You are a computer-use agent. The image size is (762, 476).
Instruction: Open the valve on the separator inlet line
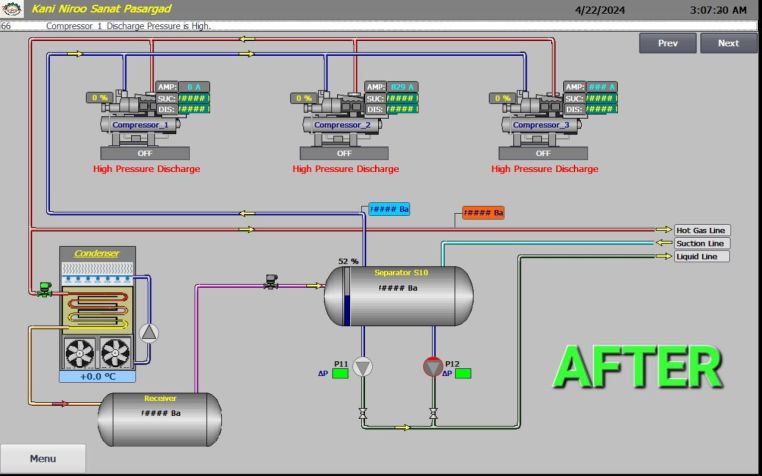pyautogui.click(x=270, y=284)
